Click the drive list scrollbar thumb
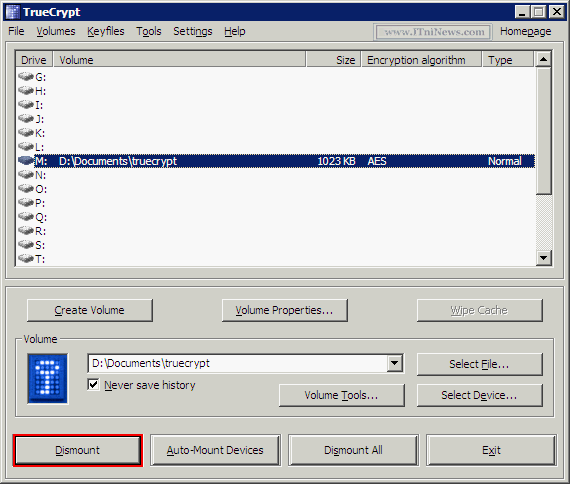 543,130
